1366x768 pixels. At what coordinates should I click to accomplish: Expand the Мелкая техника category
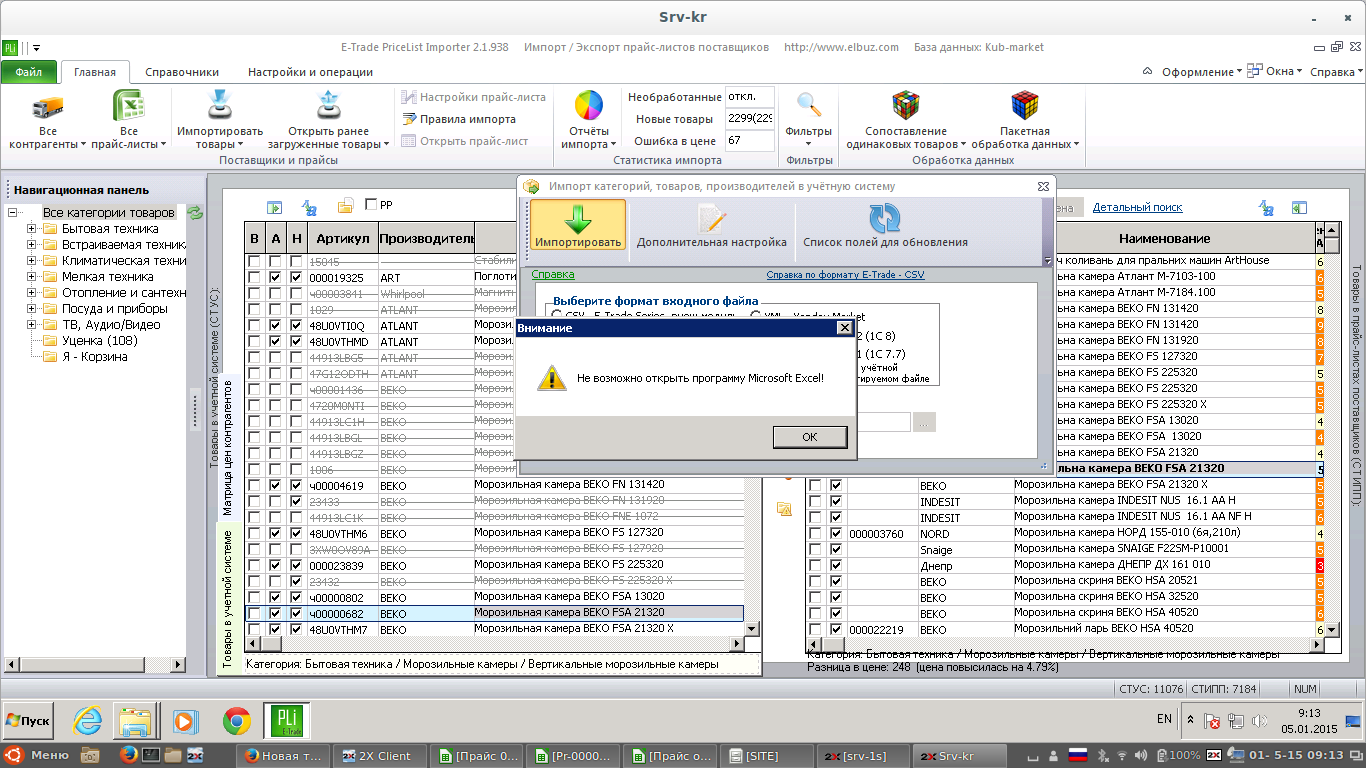coord(31,277)
